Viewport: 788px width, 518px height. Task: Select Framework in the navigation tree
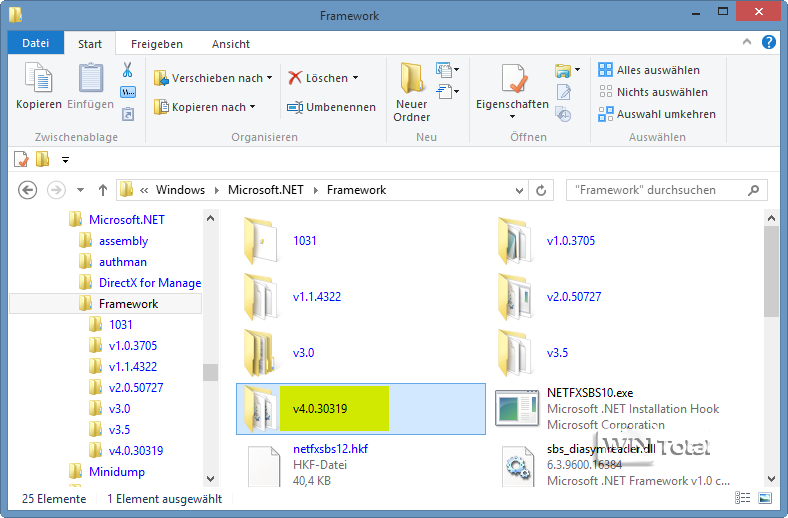(106, 304)
